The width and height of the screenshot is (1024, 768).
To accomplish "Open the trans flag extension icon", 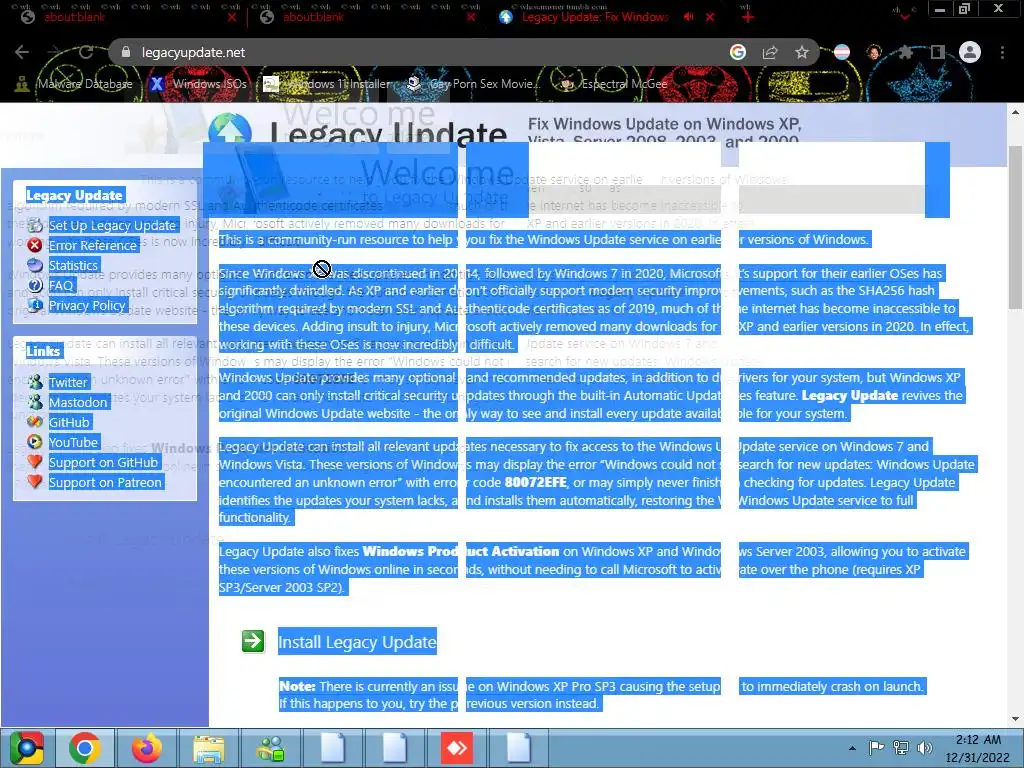I will point(842,52).
